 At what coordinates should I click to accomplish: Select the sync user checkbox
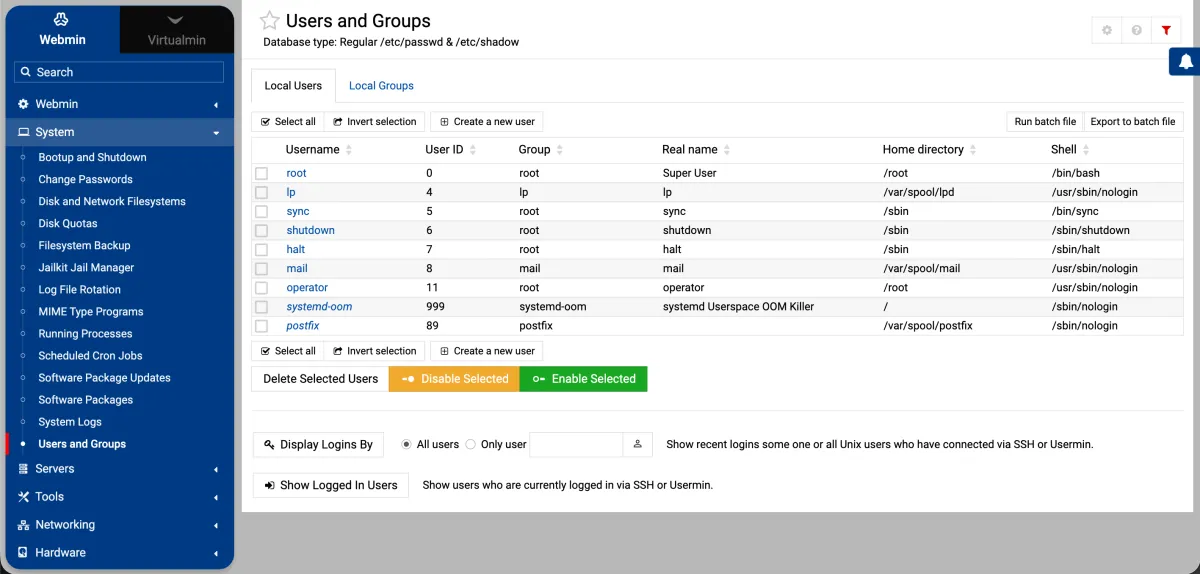(262, 212)
